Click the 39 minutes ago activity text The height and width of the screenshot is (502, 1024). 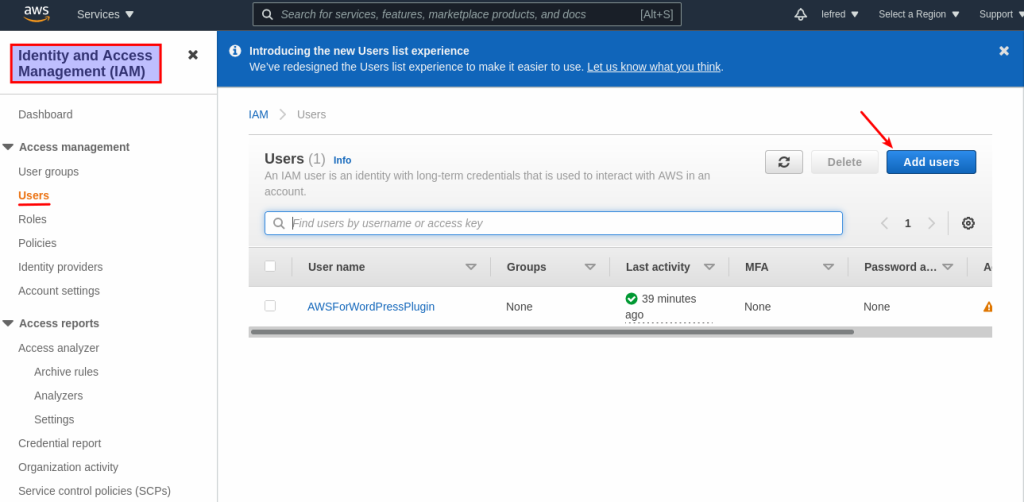(x=661, y=307)
